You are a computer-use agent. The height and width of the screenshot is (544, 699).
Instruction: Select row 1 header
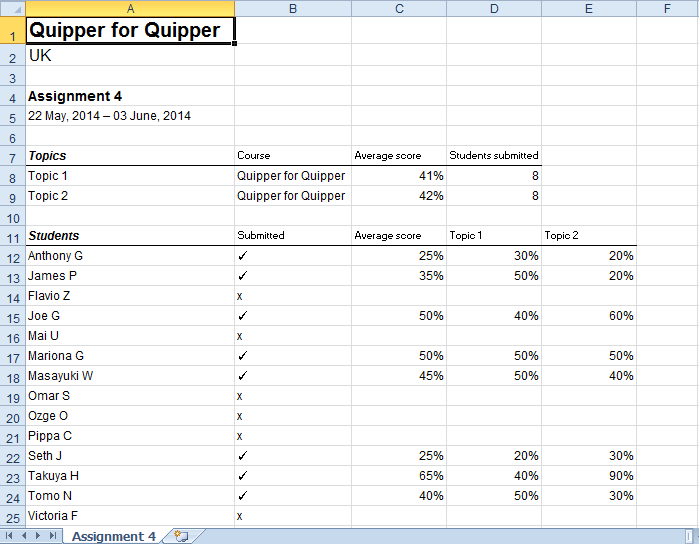click(x=12, y=30)
